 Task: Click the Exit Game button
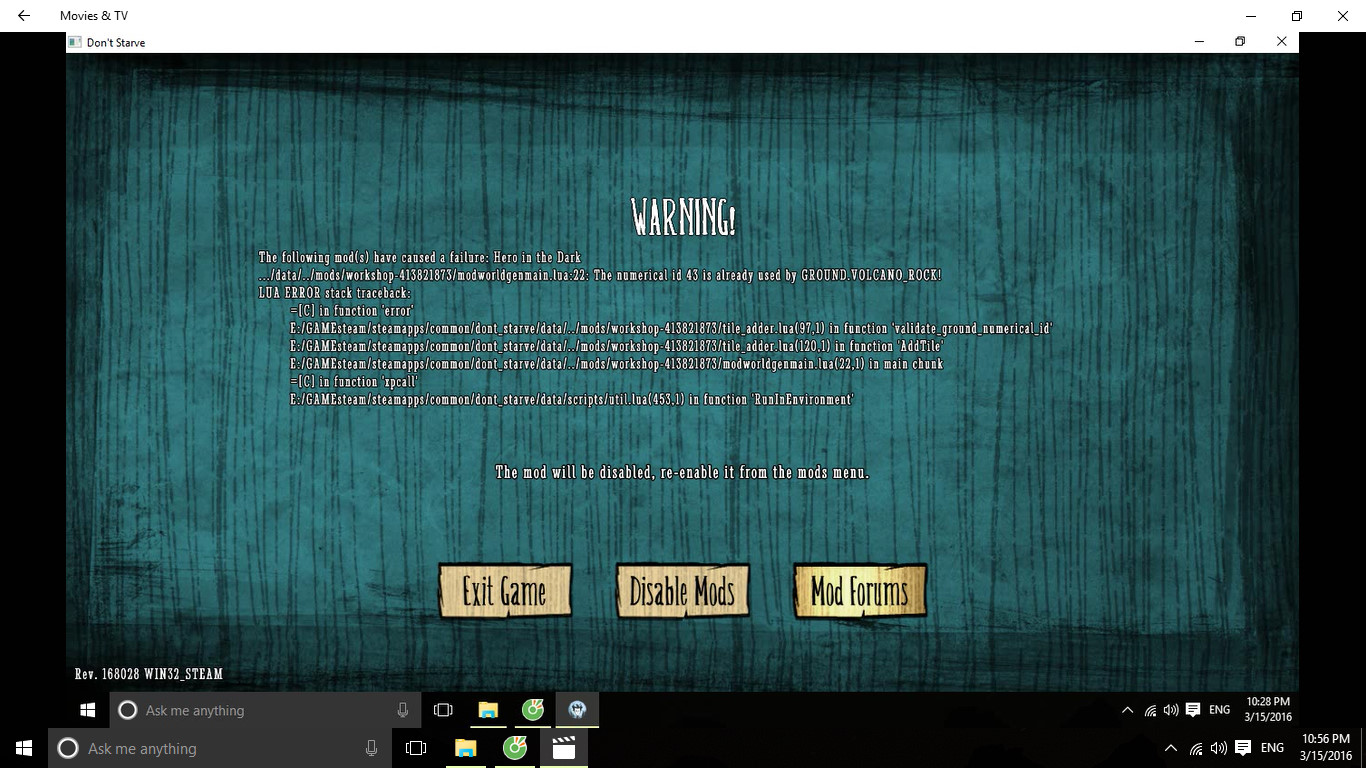click(505, 591)
